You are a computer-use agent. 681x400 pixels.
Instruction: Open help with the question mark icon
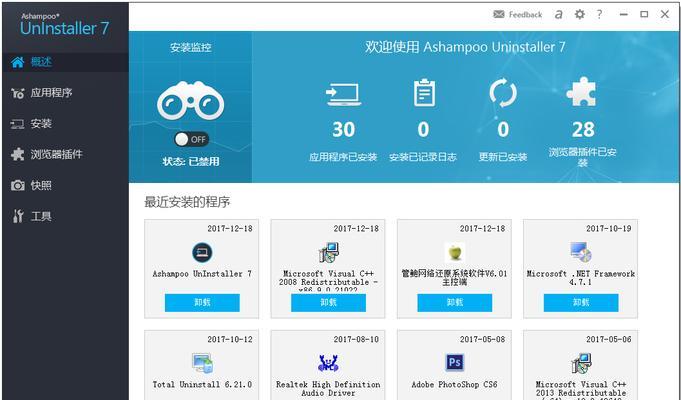(x=599, y=14)
